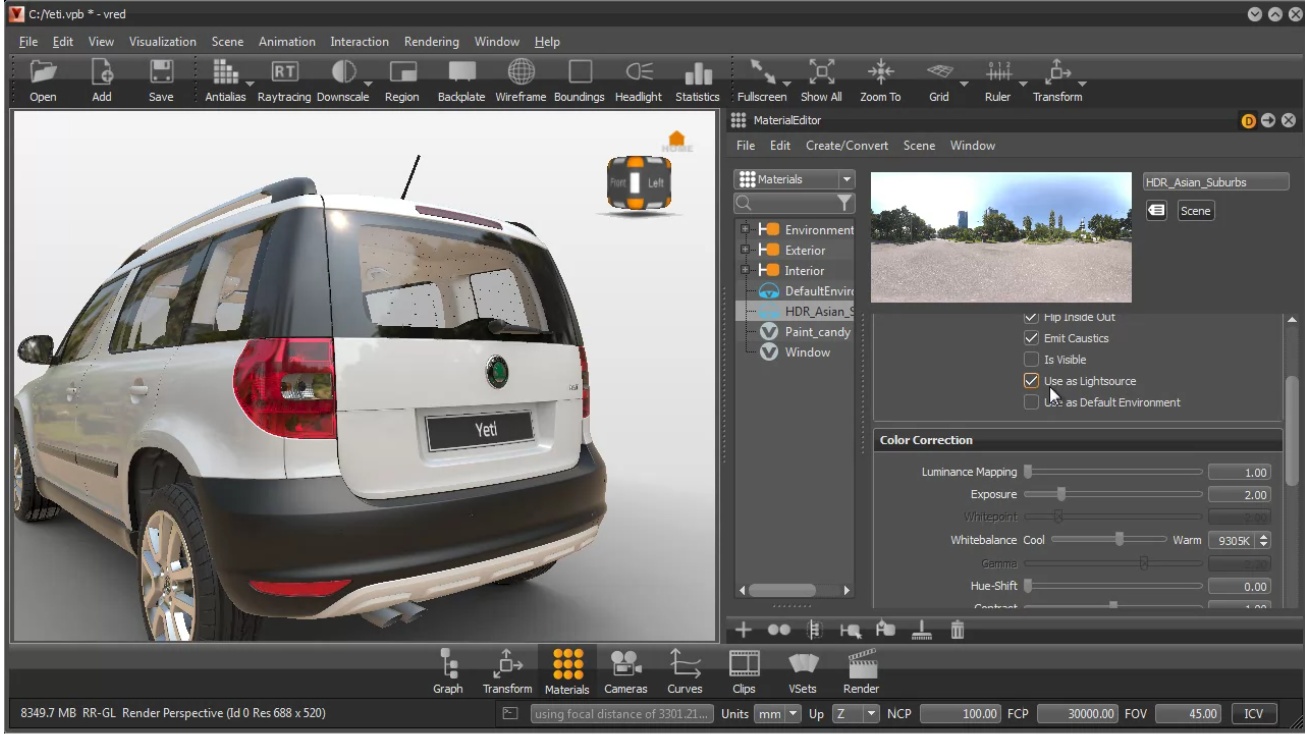Click the ICV button in status bar
The width and height of the screenshot is (1305, 735).
pyautogui.click(x=1253, y=714)
